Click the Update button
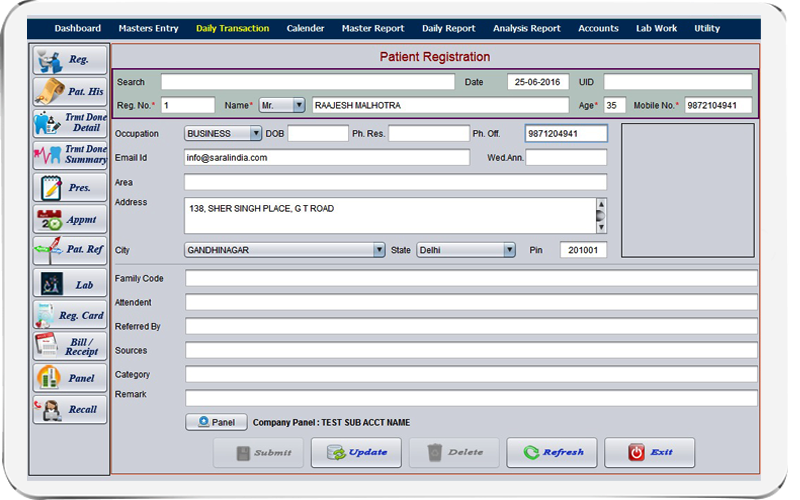Screen dimensions: 800x500 pos(356,453)
